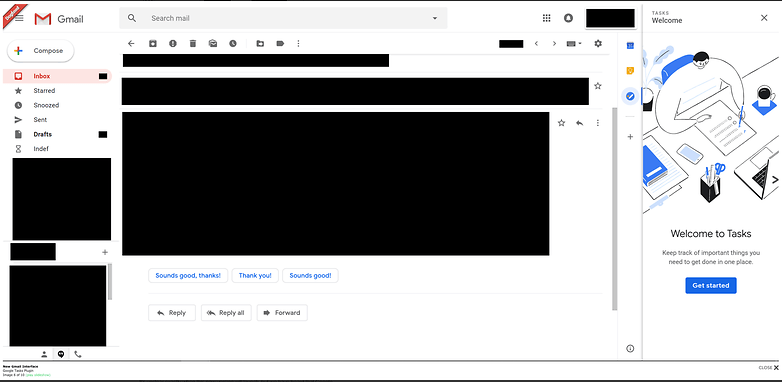Open the Google apps grid
Viewport: 782px width, 382px height.
546,18
